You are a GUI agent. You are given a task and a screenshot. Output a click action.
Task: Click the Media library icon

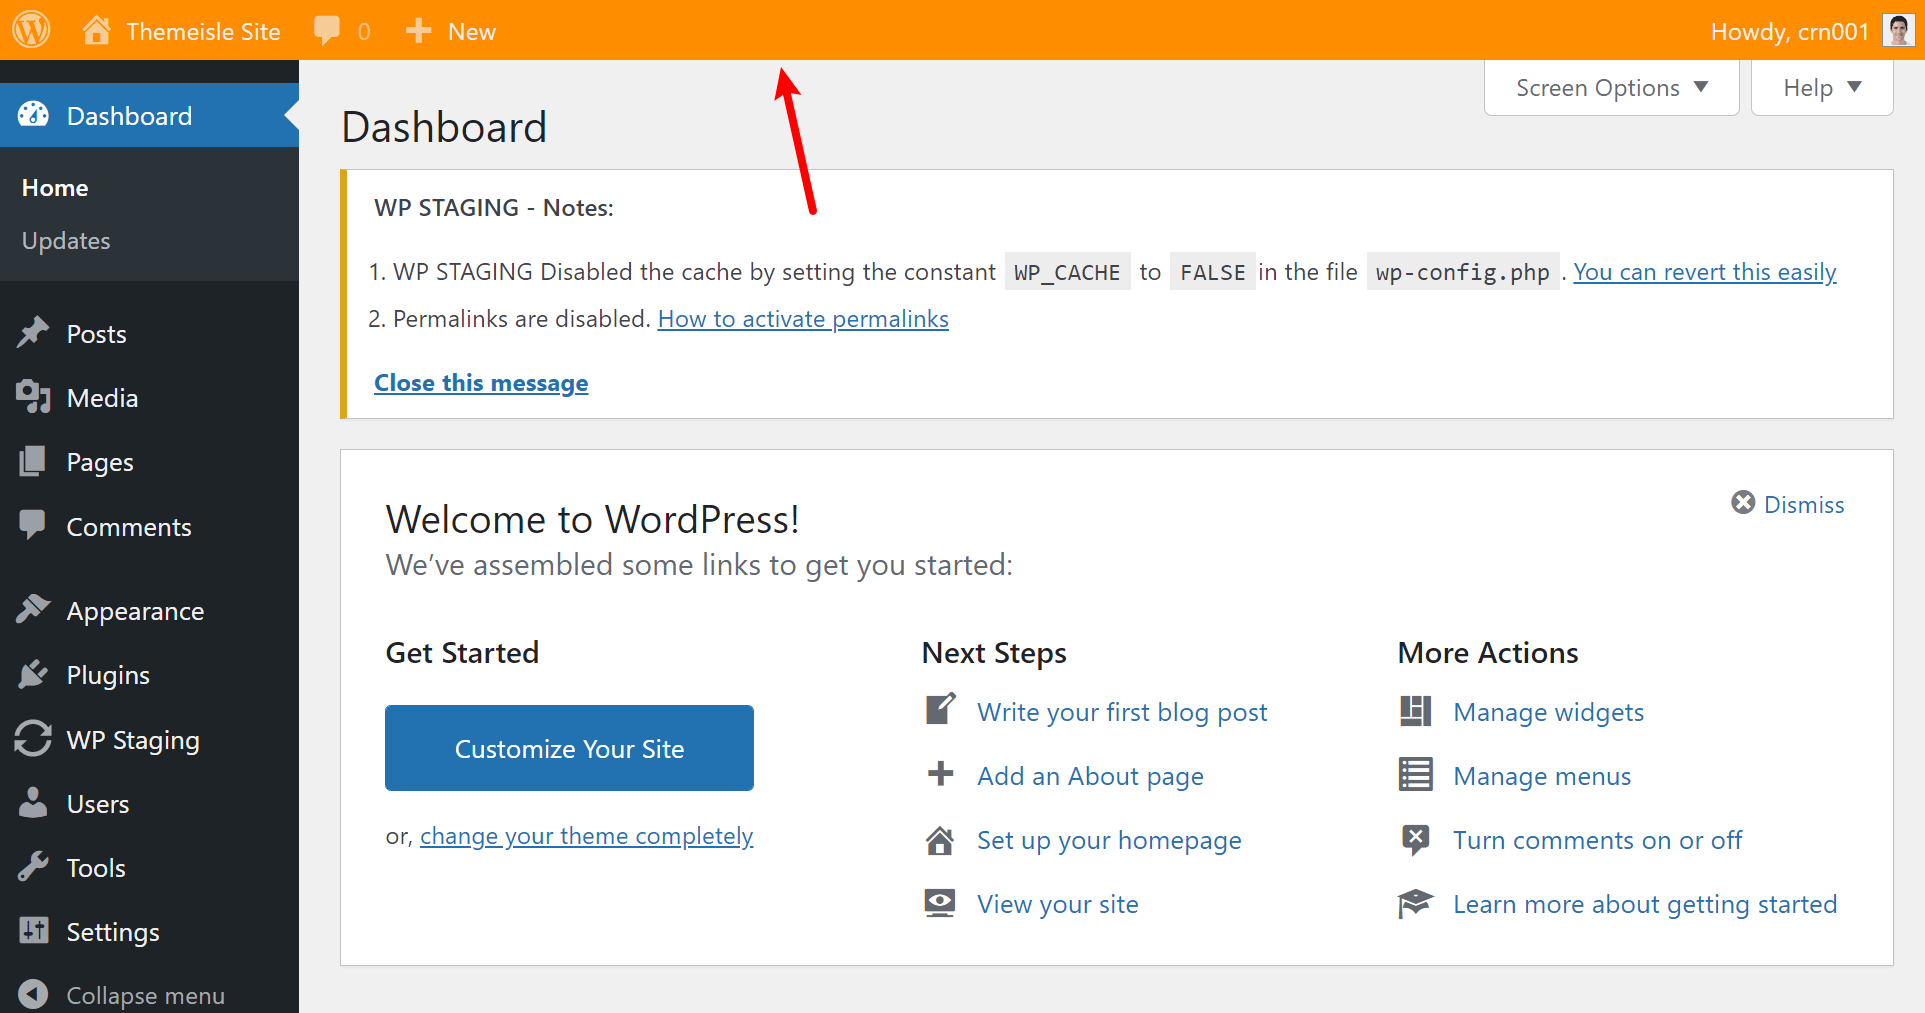click(34, 397)
